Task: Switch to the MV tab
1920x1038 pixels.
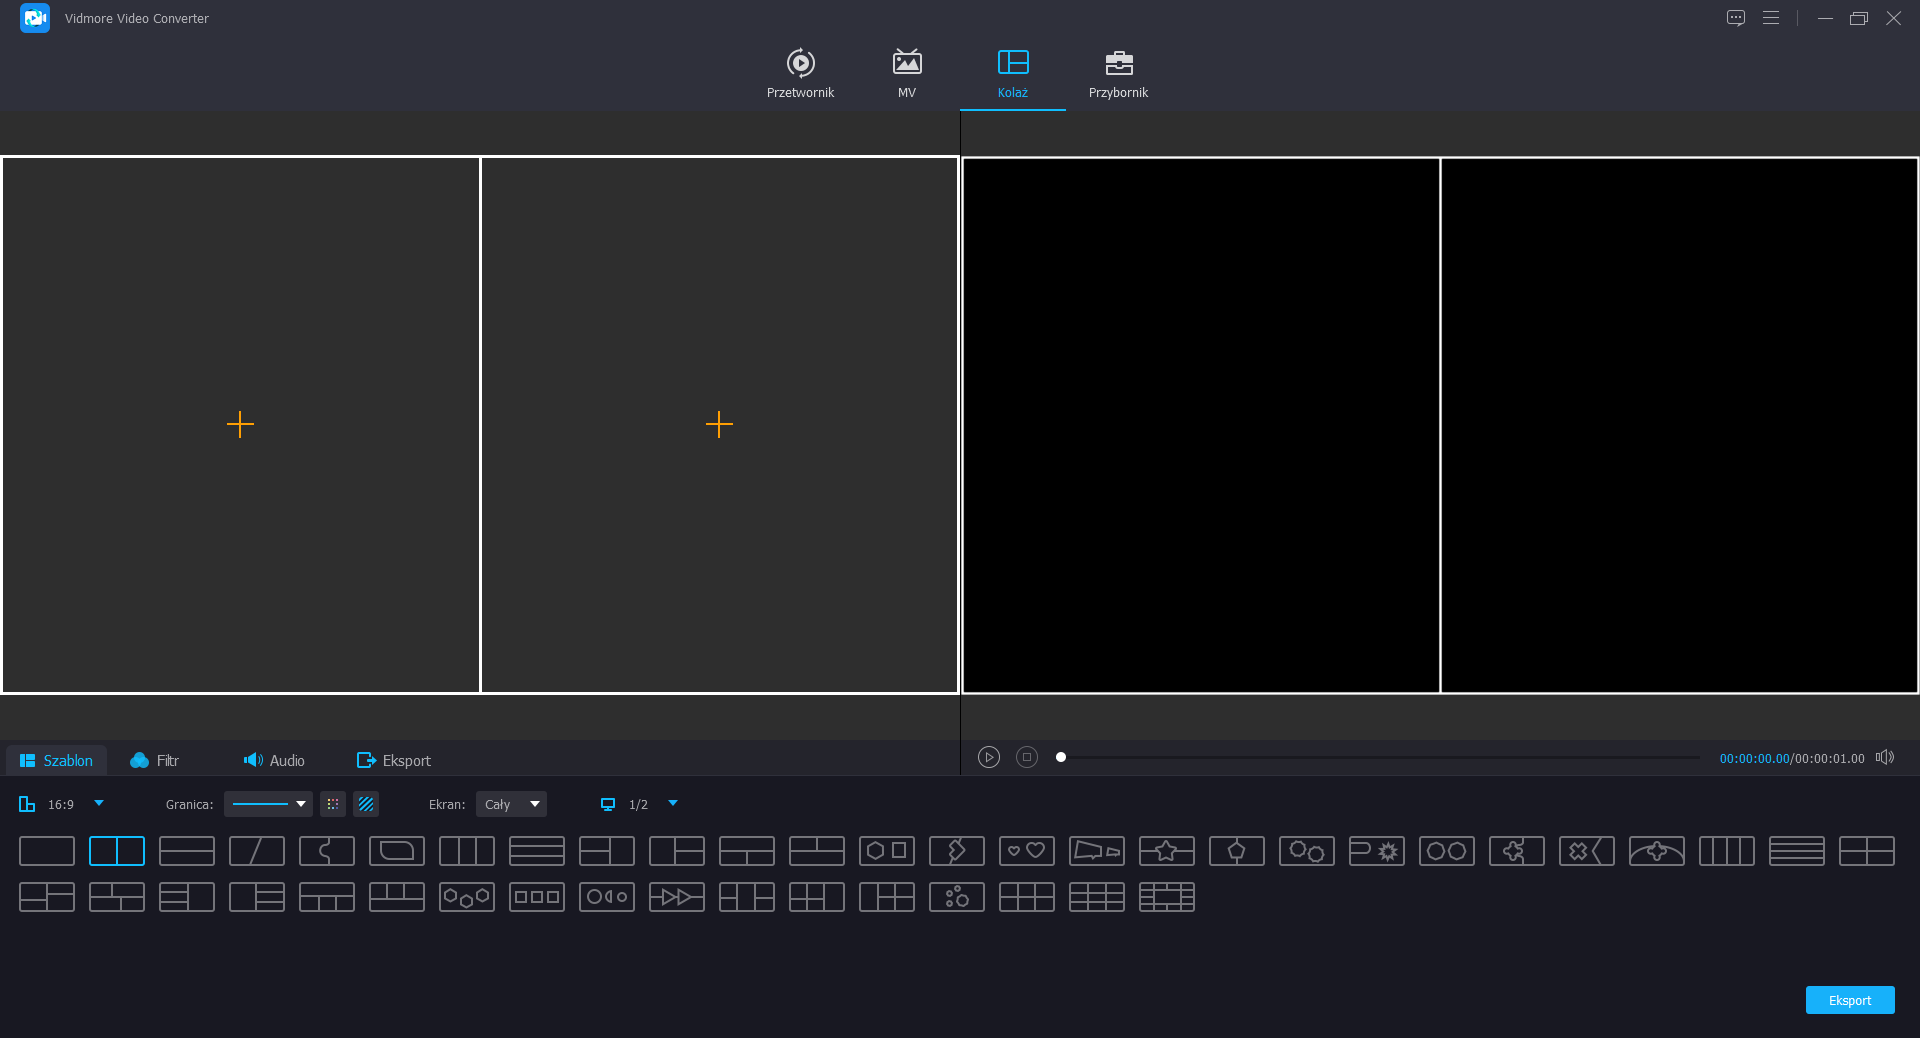Action: coord(907,74)
